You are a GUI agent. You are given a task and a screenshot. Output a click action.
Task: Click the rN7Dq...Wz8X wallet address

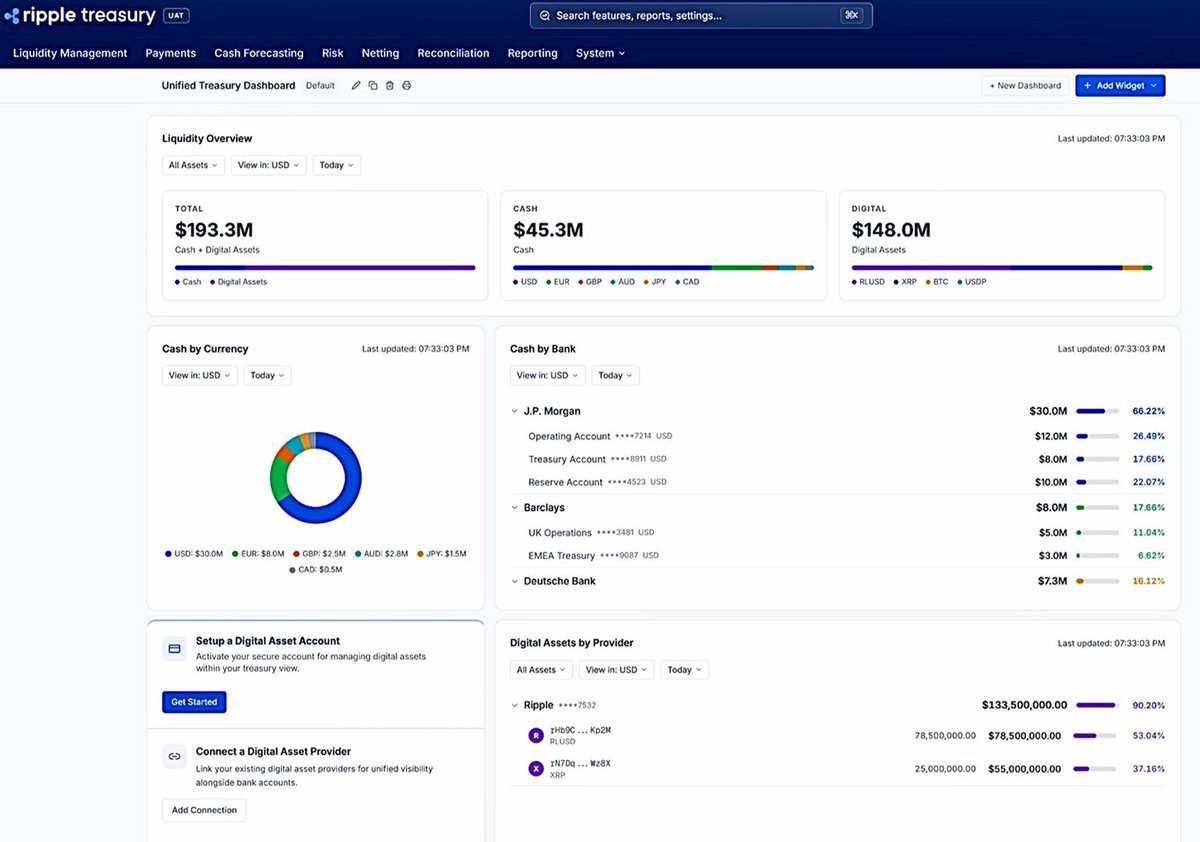point(580,764)
